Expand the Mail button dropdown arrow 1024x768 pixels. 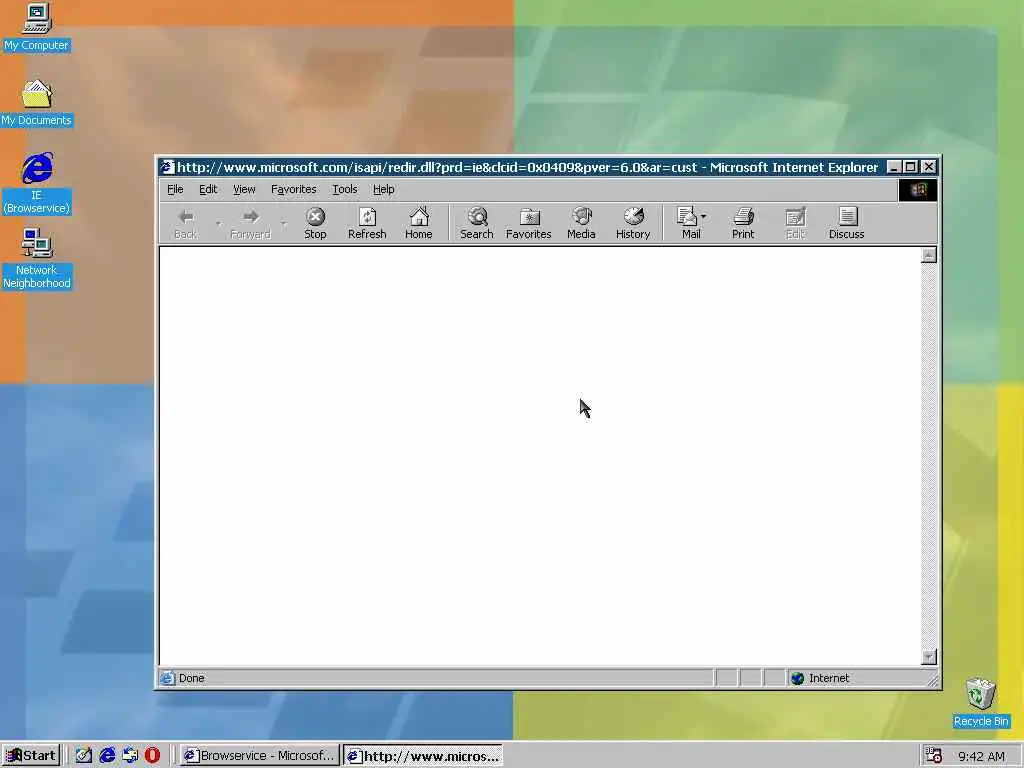pos(703,216)
